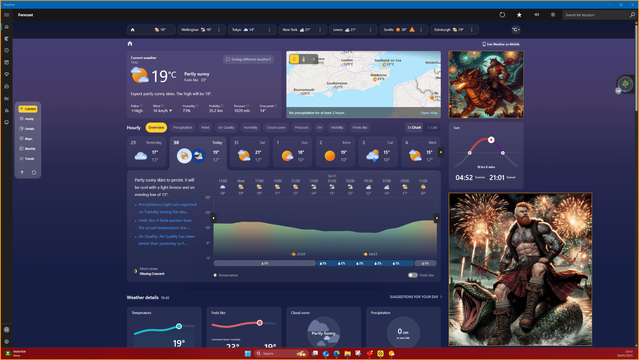
Task: Switch hourly view to Chart
Action: pos(414,128)
